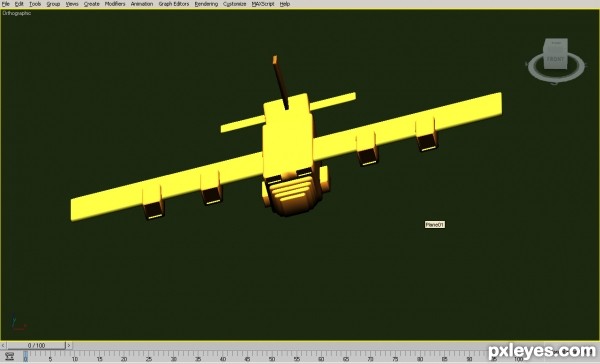600x364 pixels.
Task: Step the time slider back with left arrow
Action: click(x=3, y=345)
